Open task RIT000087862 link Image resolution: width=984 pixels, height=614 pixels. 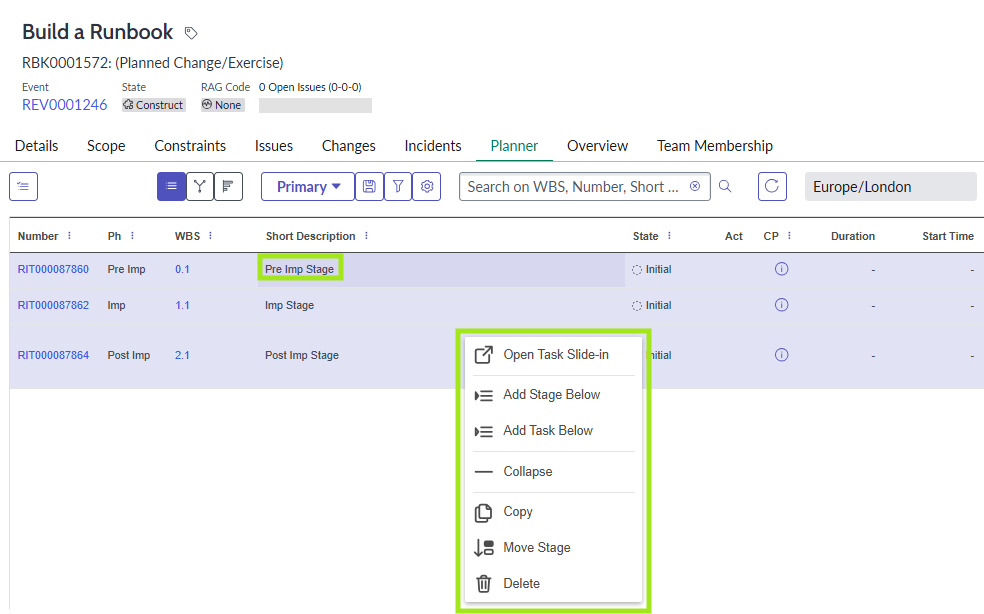[x=53, y=305]
